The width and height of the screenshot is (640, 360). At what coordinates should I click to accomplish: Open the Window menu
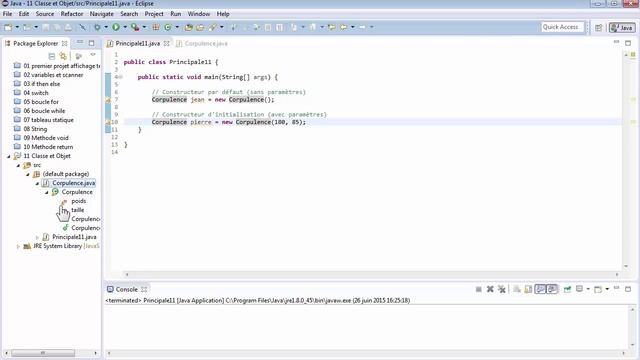pyautogui.click(x=199, y=14)
